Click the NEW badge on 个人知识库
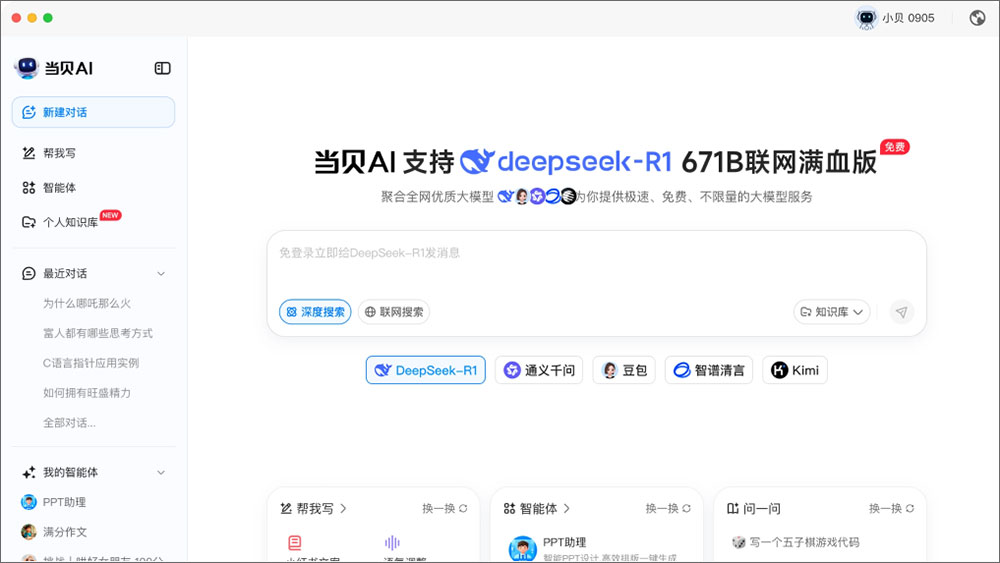 (110, 216)
